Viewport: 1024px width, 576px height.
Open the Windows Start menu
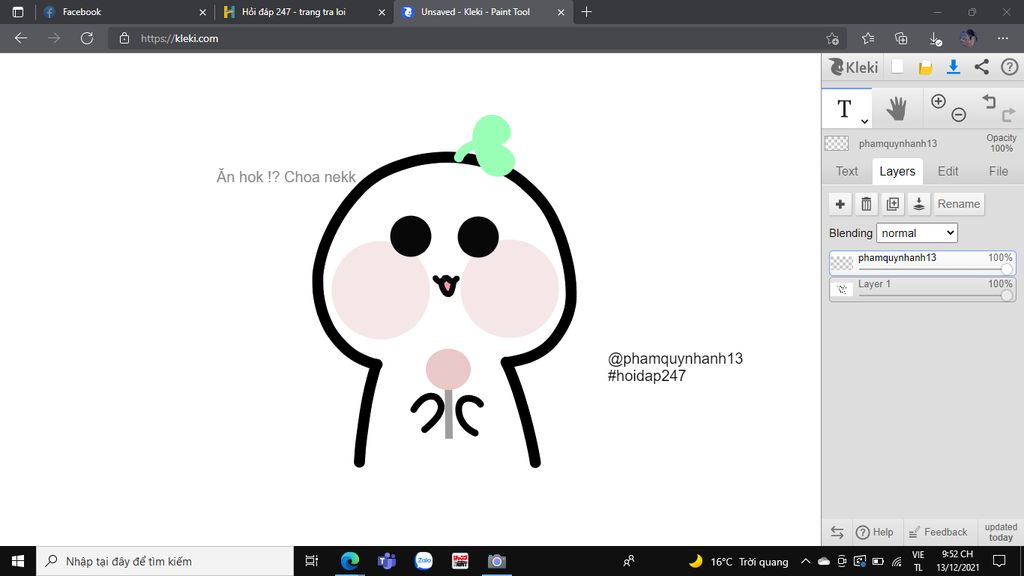(18, 561)
